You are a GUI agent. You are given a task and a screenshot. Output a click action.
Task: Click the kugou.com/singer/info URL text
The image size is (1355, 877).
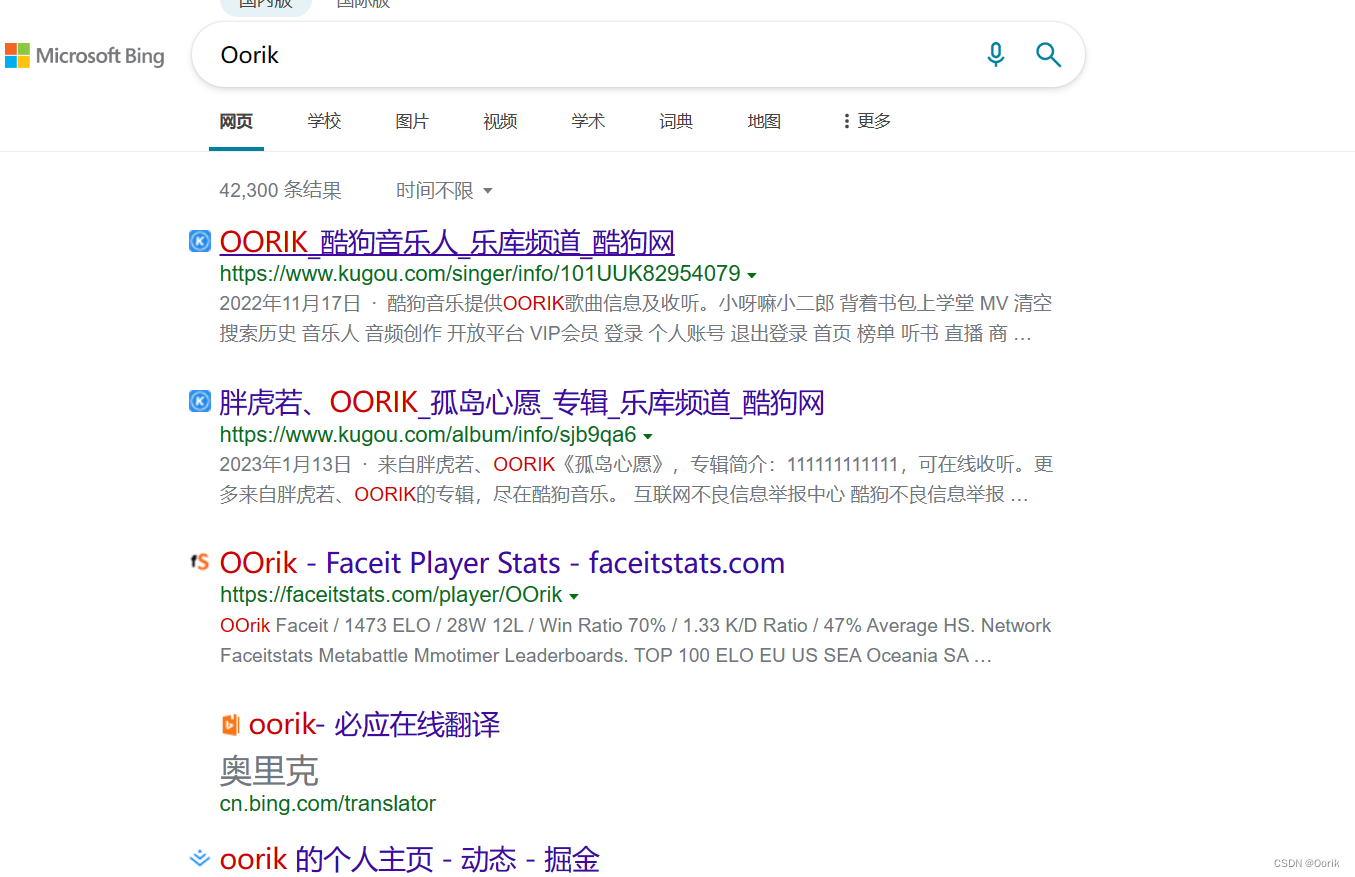480,274
